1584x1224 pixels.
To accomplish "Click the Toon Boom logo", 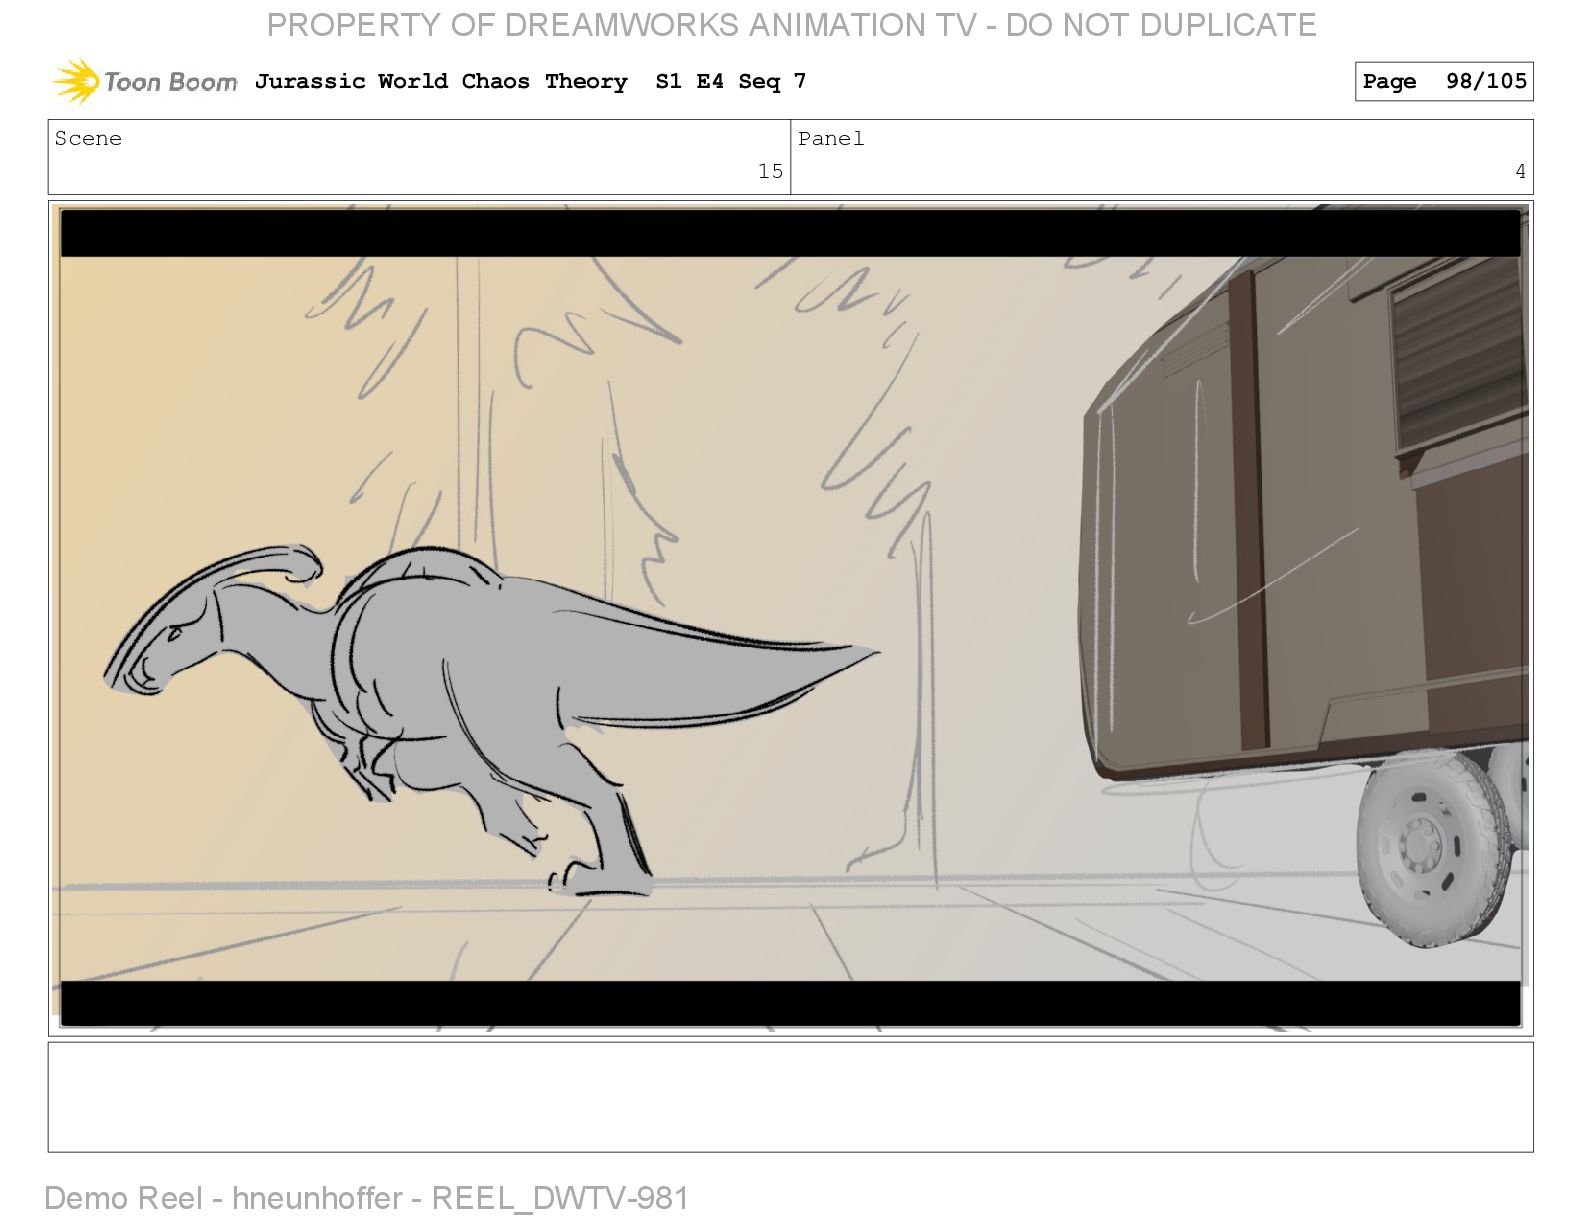I will [x=145, y=81].
